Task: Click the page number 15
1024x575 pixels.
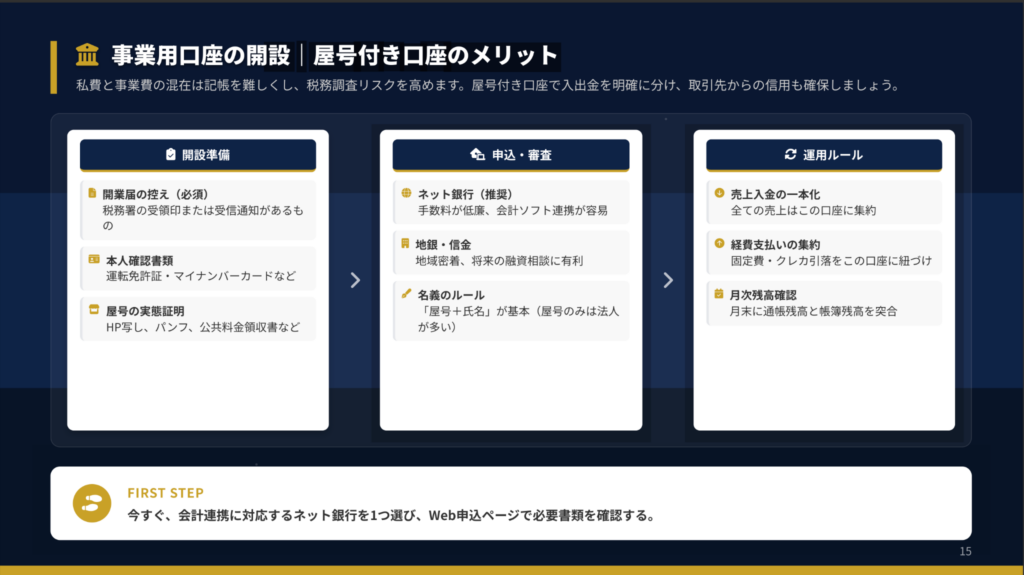Action: click(965, 552)
